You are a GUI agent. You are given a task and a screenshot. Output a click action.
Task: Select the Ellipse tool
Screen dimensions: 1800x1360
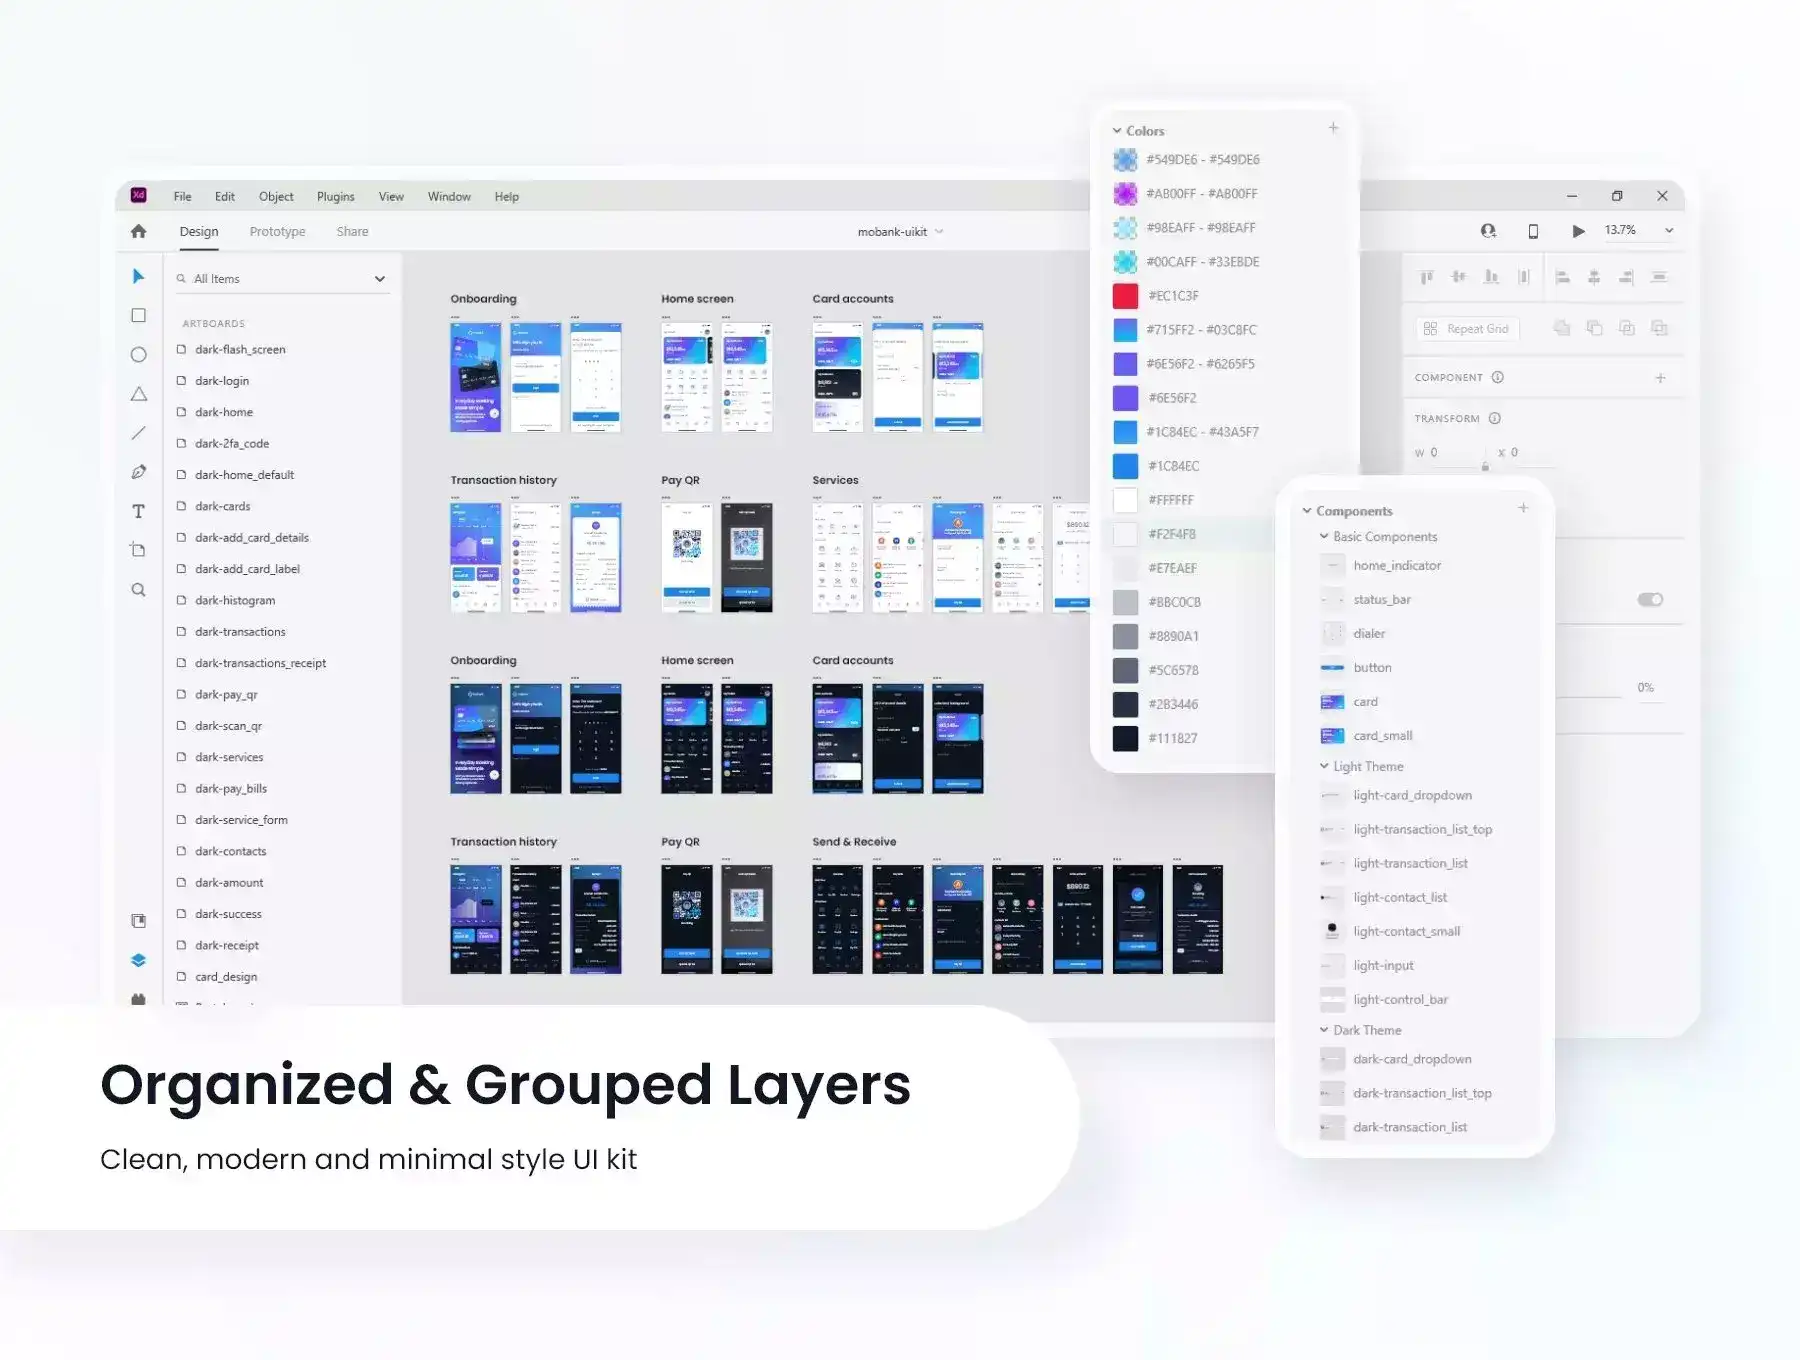point(139,355)
